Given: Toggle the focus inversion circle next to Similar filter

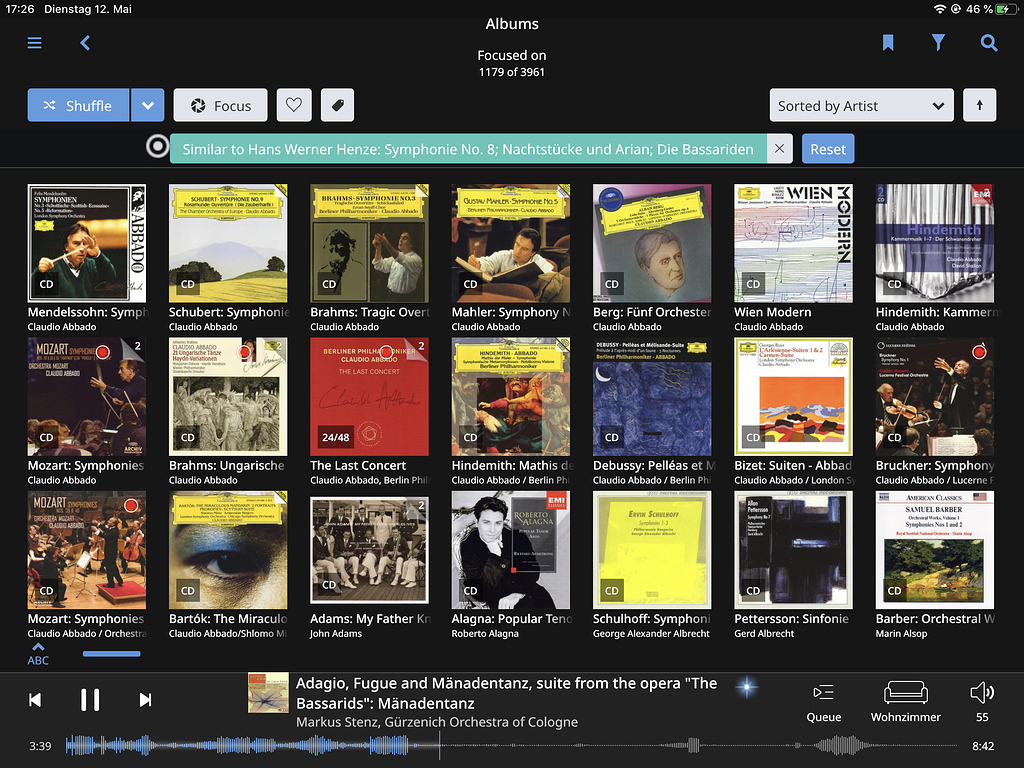Looking at the screenshot, I should click(157, 146).
